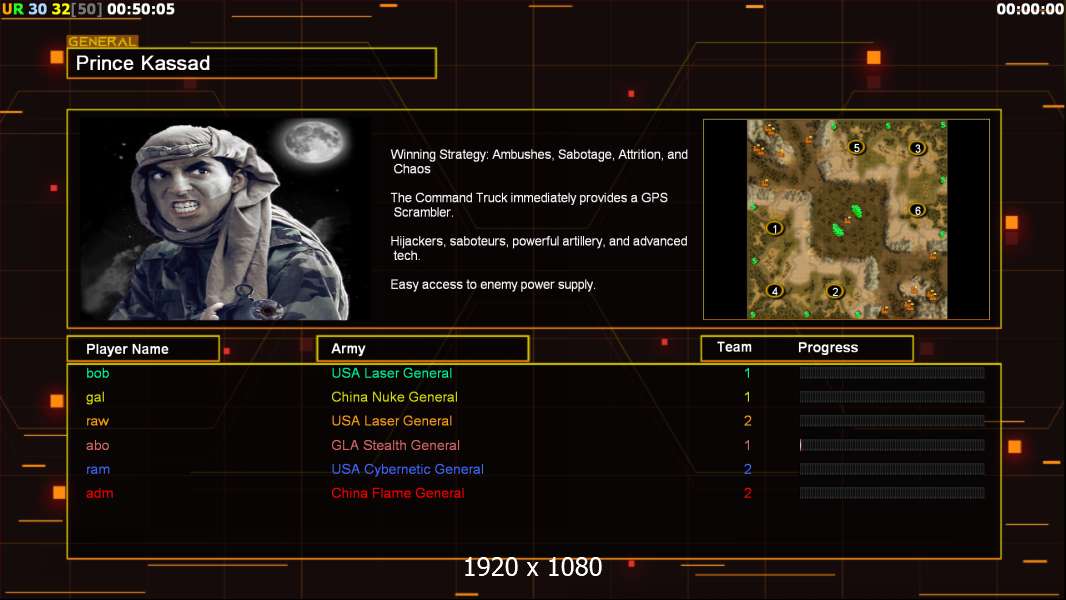Image resolution: width=1066 pixels, height=600 pixels.
Task: Click USA Cybernetic General army entry
Action: point(407,469)
